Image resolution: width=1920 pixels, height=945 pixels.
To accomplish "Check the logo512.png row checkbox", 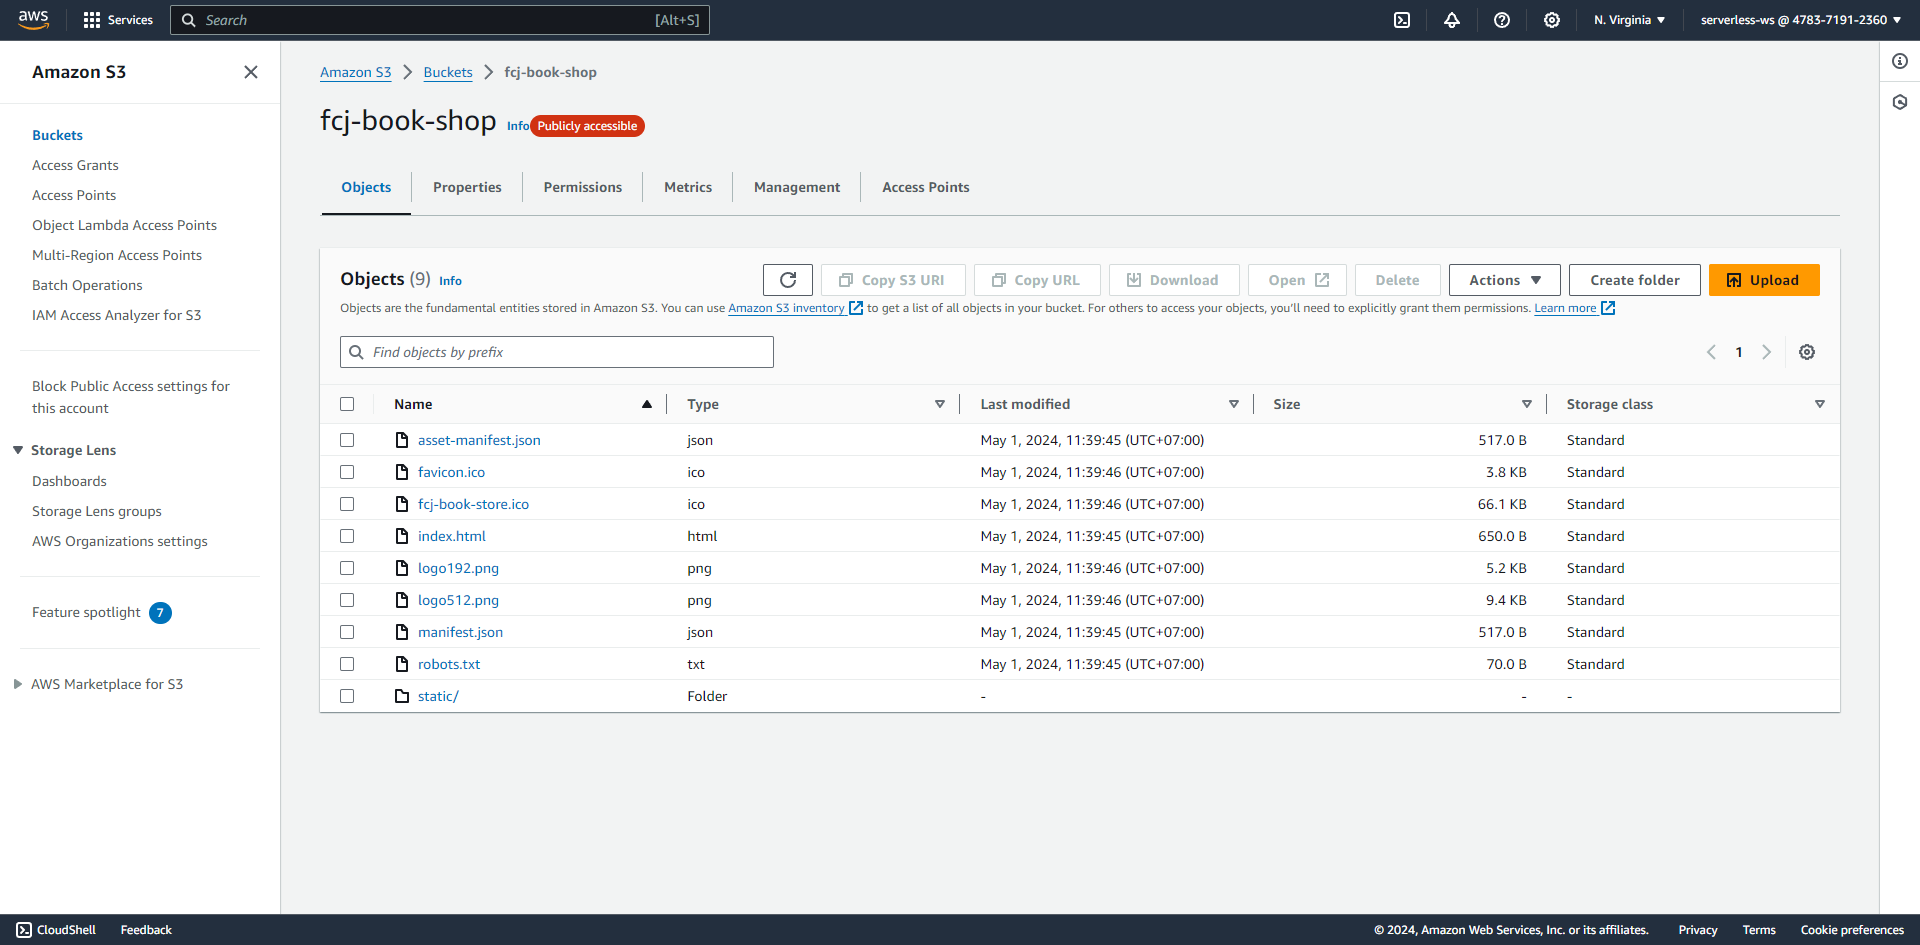I will 347,600.
